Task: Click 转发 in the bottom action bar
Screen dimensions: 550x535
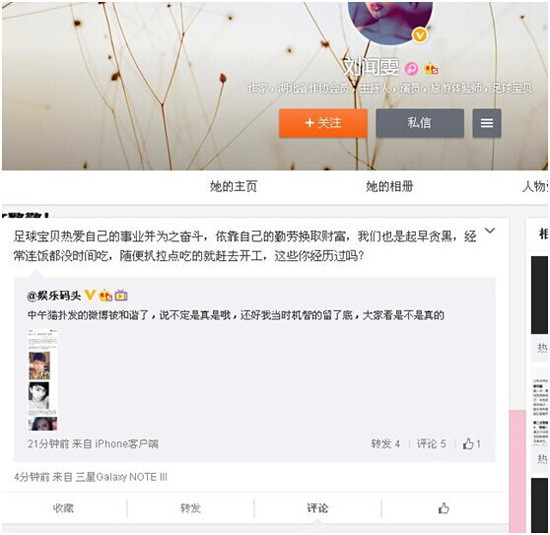Action: pyautogui.click(x=190, y=508)
